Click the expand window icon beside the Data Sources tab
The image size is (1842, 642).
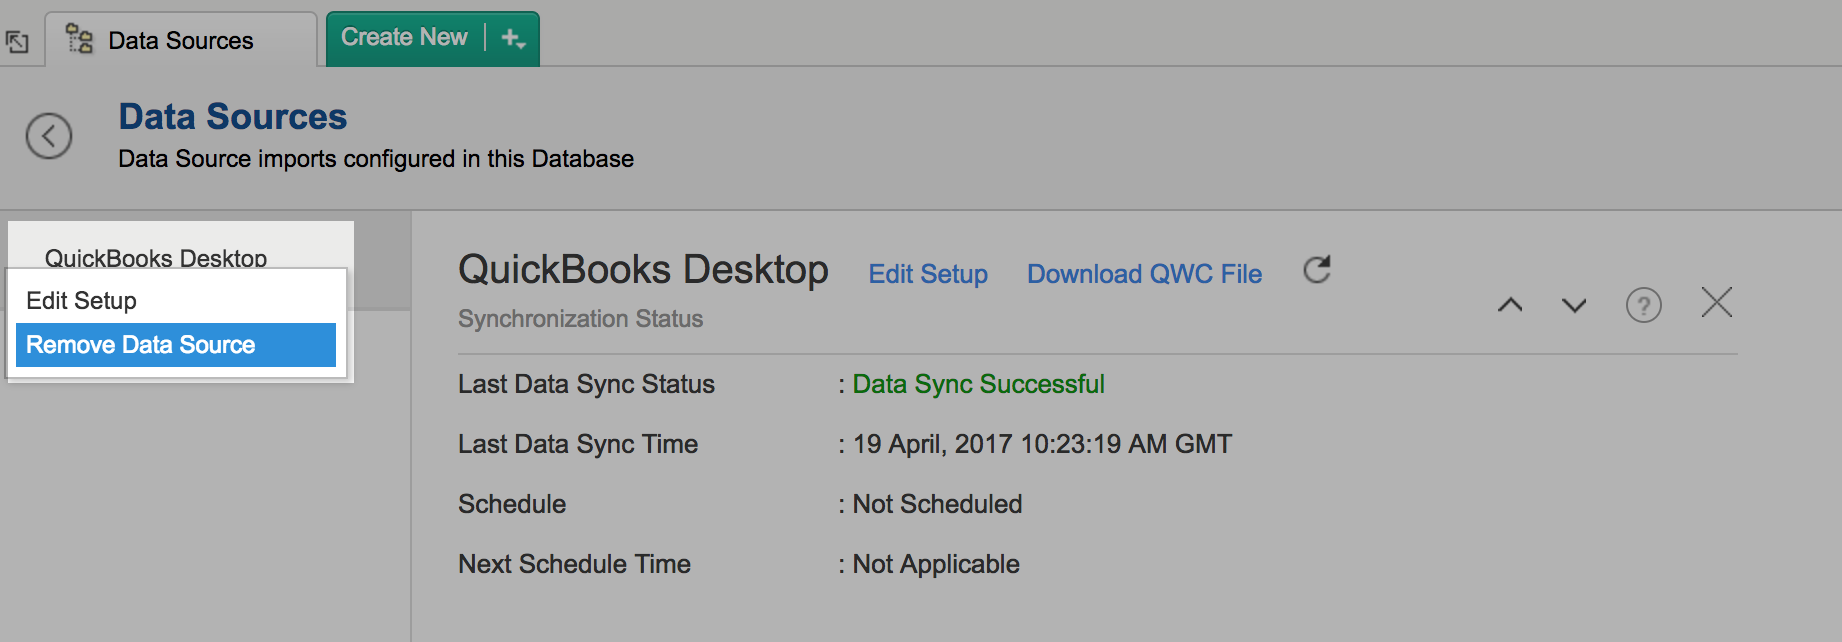pyautogui.click(x=17, y=42)
